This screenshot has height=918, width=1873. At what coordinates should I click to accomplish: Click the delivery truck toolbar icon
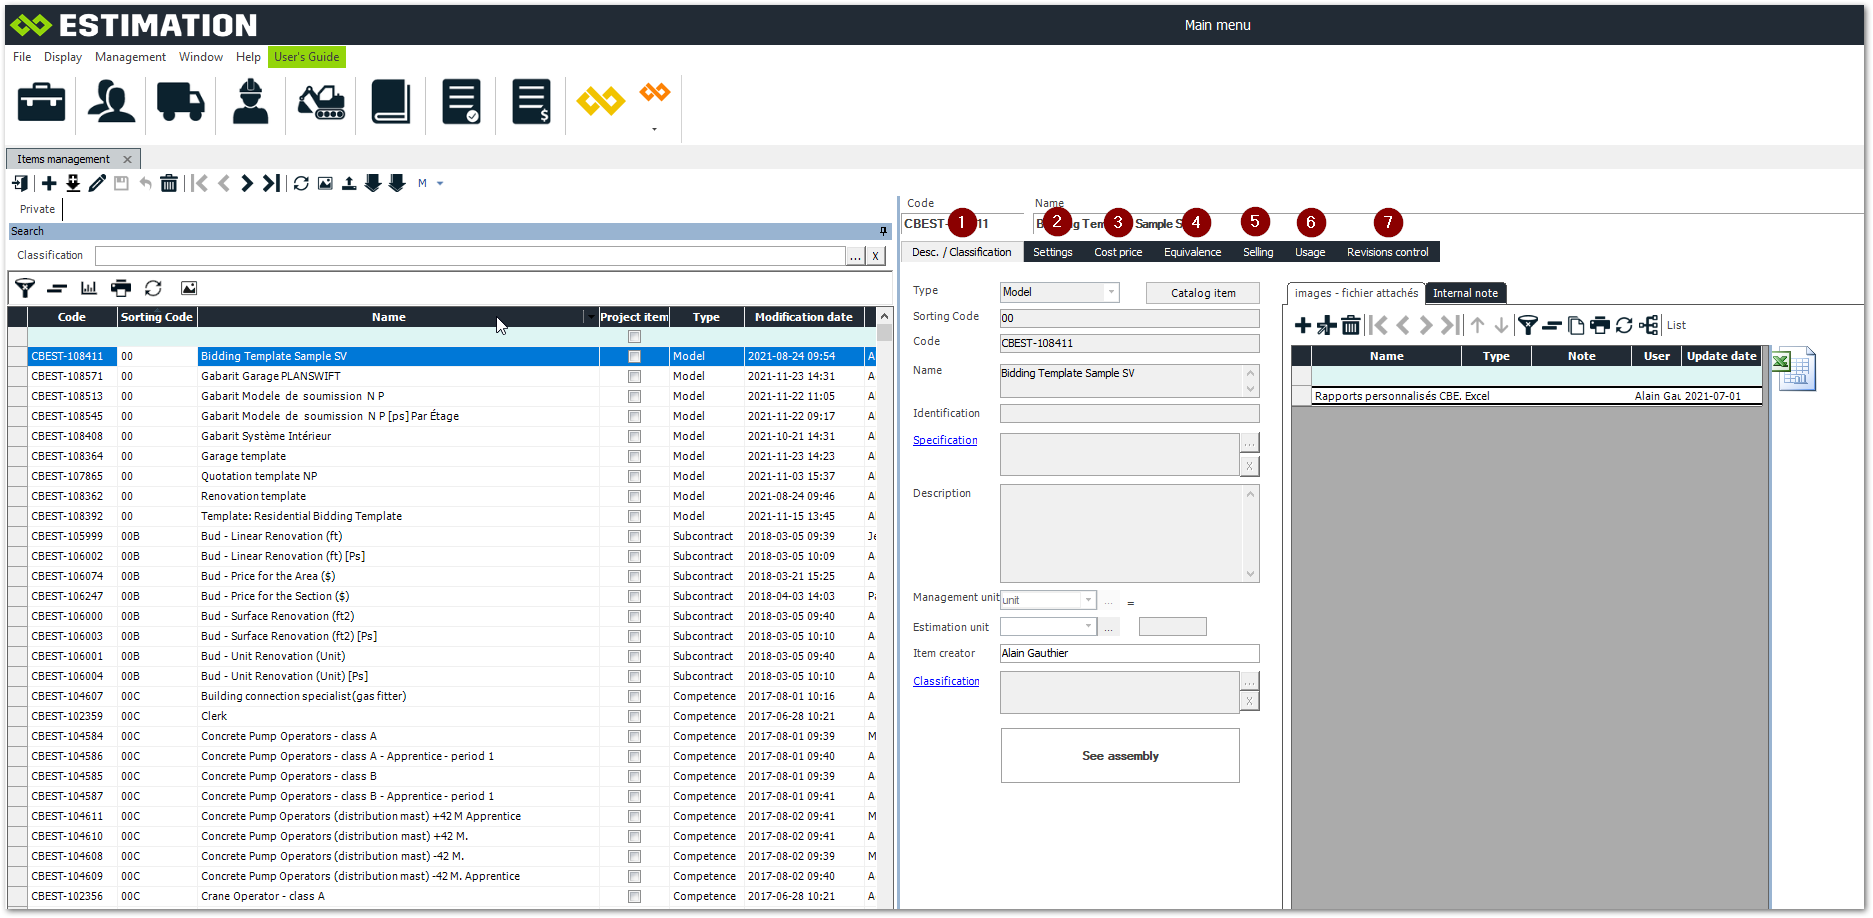180,102
